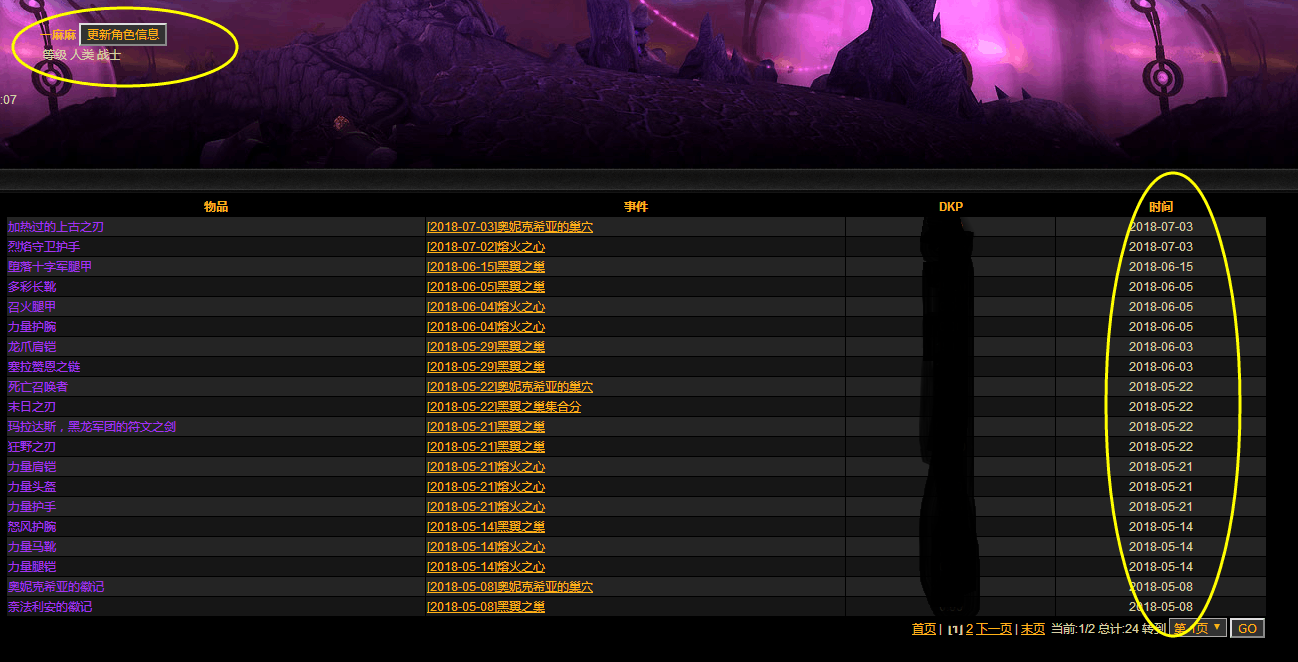Click the 力量头盔 item link
The width and height of the screenshot is (1298, 662).
pyautogui.click(x=31, y=486)
